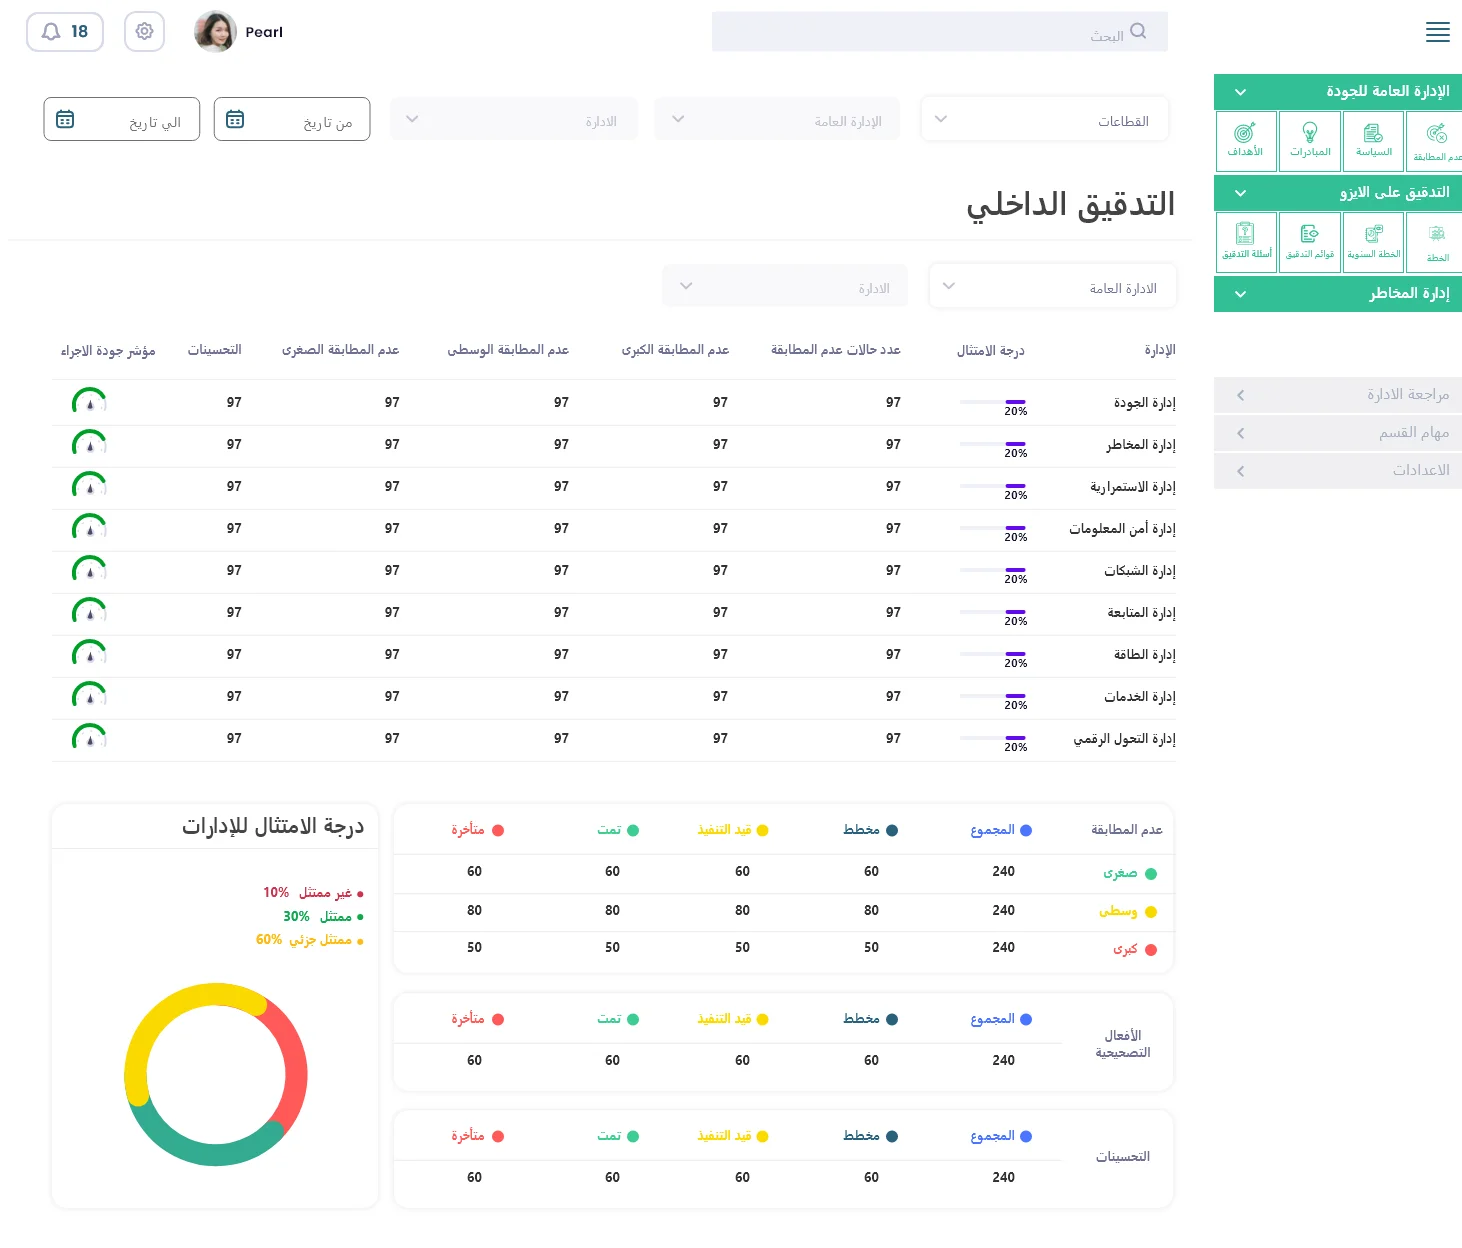Viewport: 1462px width, 1248px height.
Task: Select the أسئلة التدقيق clipboard icon tile
Action: click(x=1246, y=241)
